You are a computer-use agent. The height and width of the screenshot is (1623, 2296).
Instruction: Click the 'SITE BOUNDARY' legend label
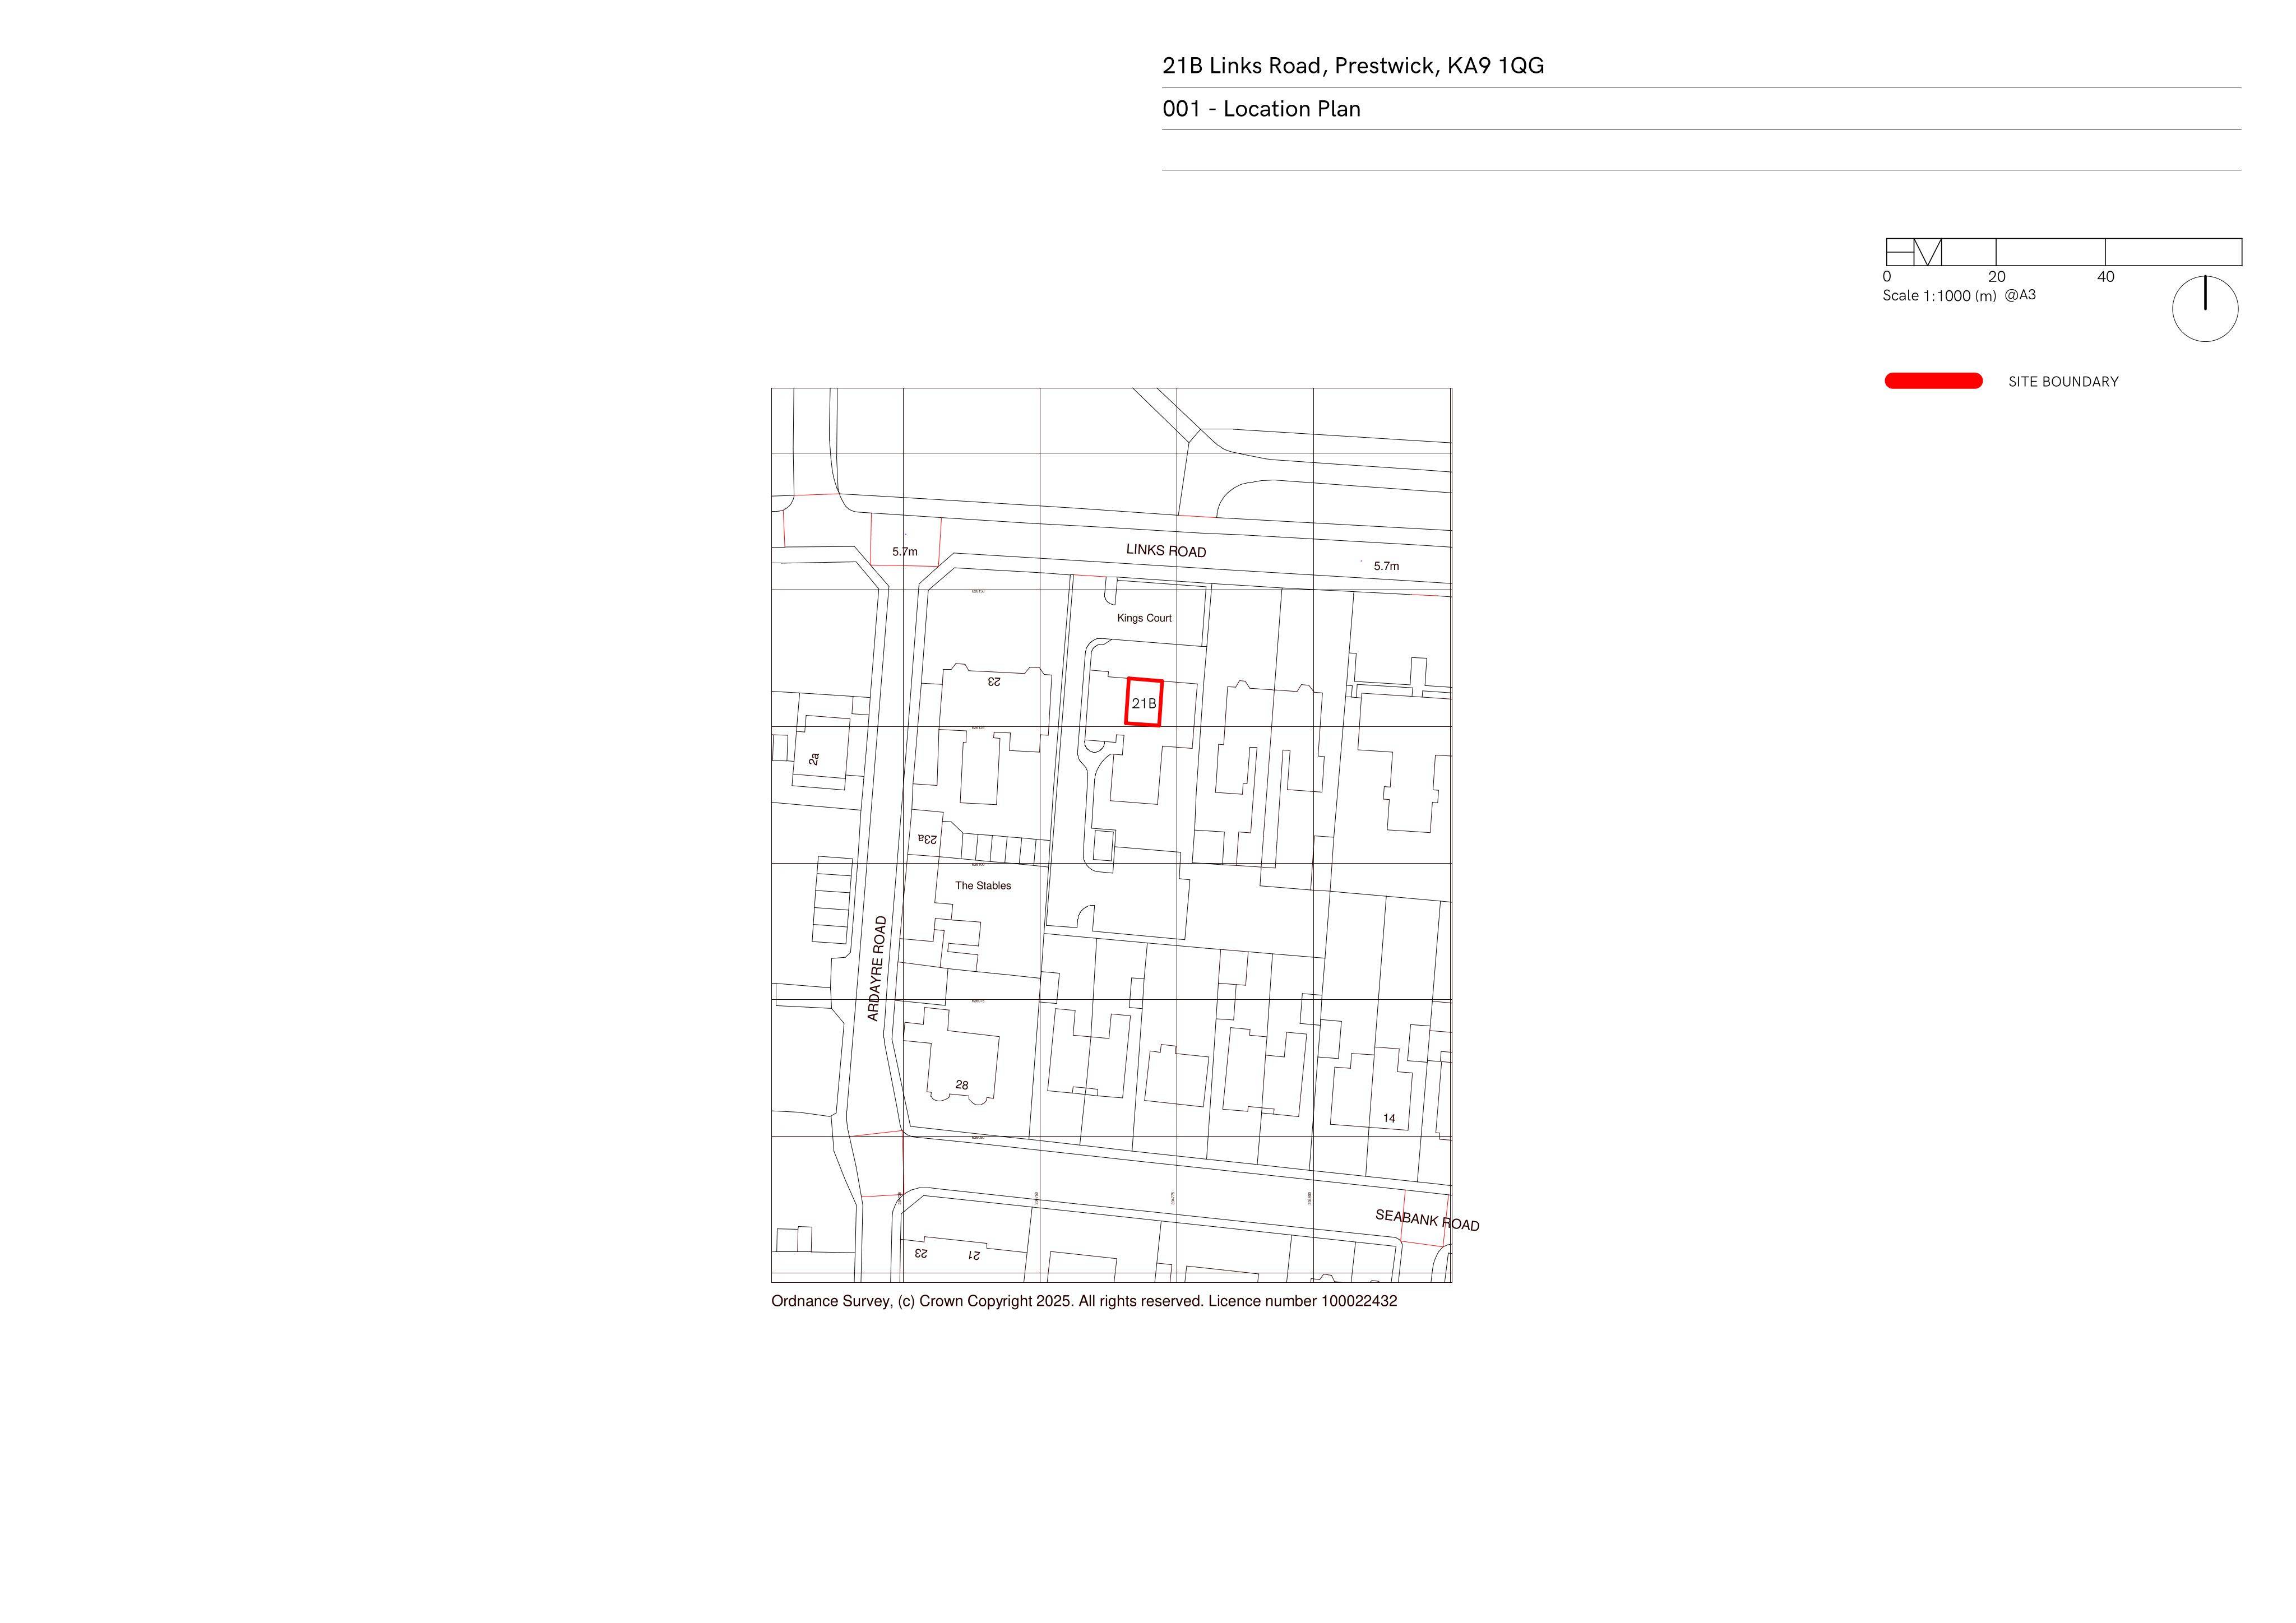(x=2063, y=382)
